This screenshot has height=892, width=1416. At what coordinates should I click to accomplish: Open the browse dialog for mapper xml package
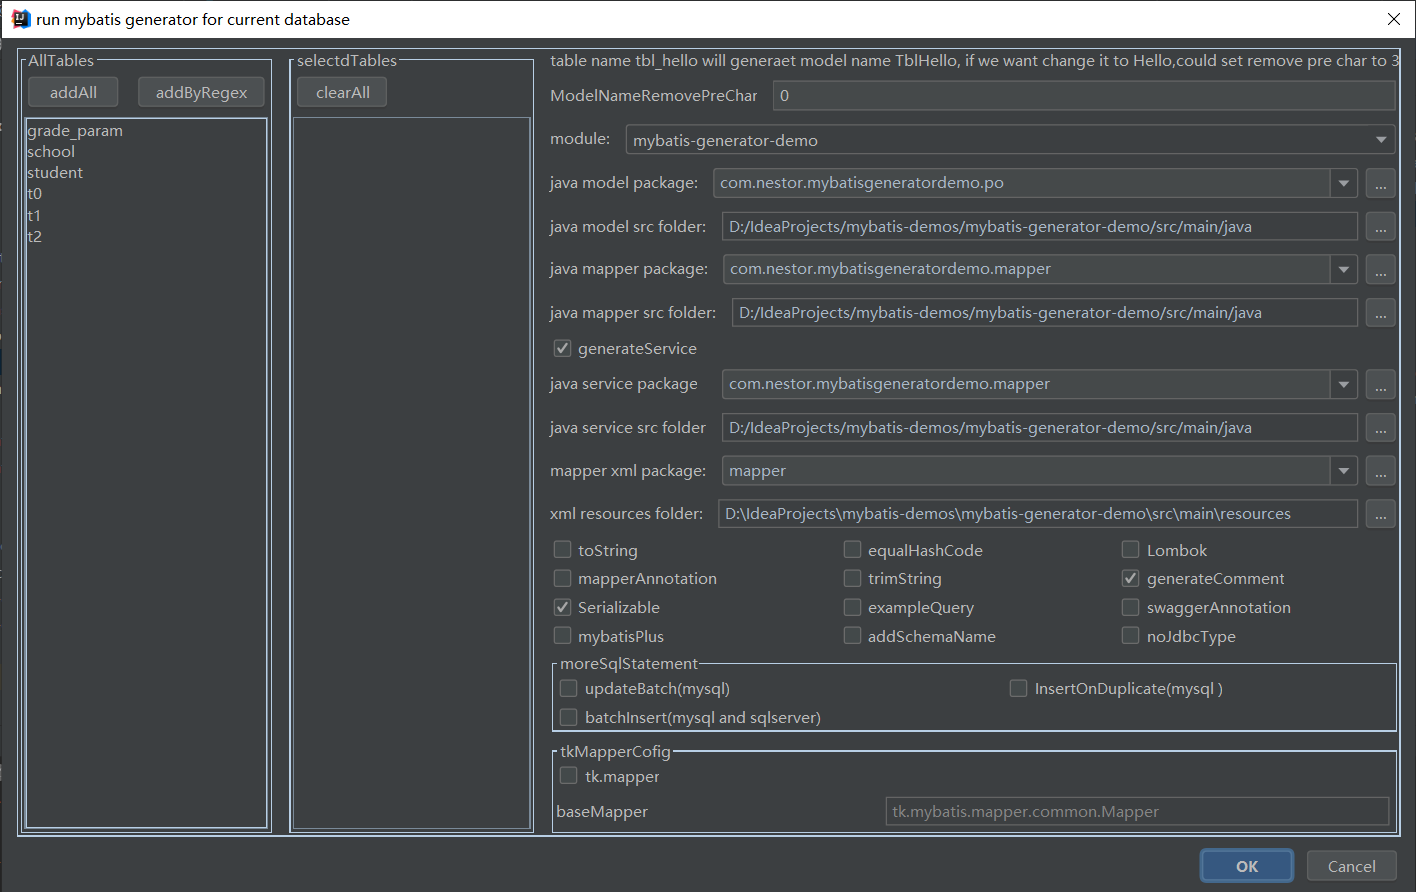point(1380,470)
